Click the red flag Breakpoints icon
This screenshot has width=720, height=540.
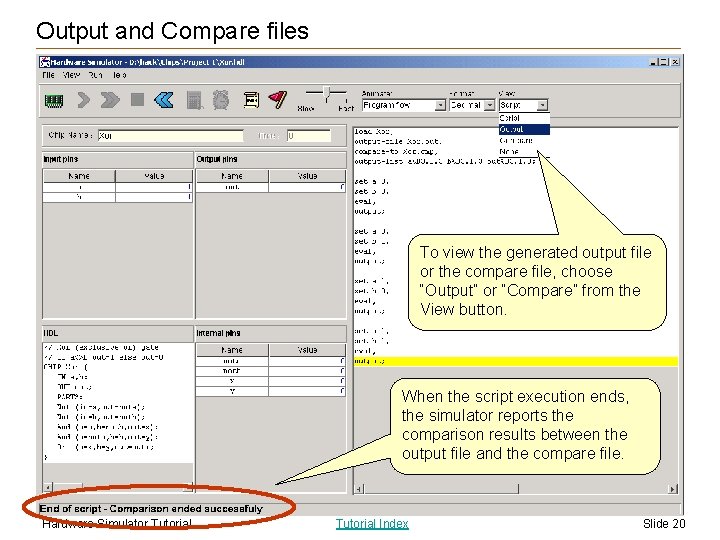278,99
